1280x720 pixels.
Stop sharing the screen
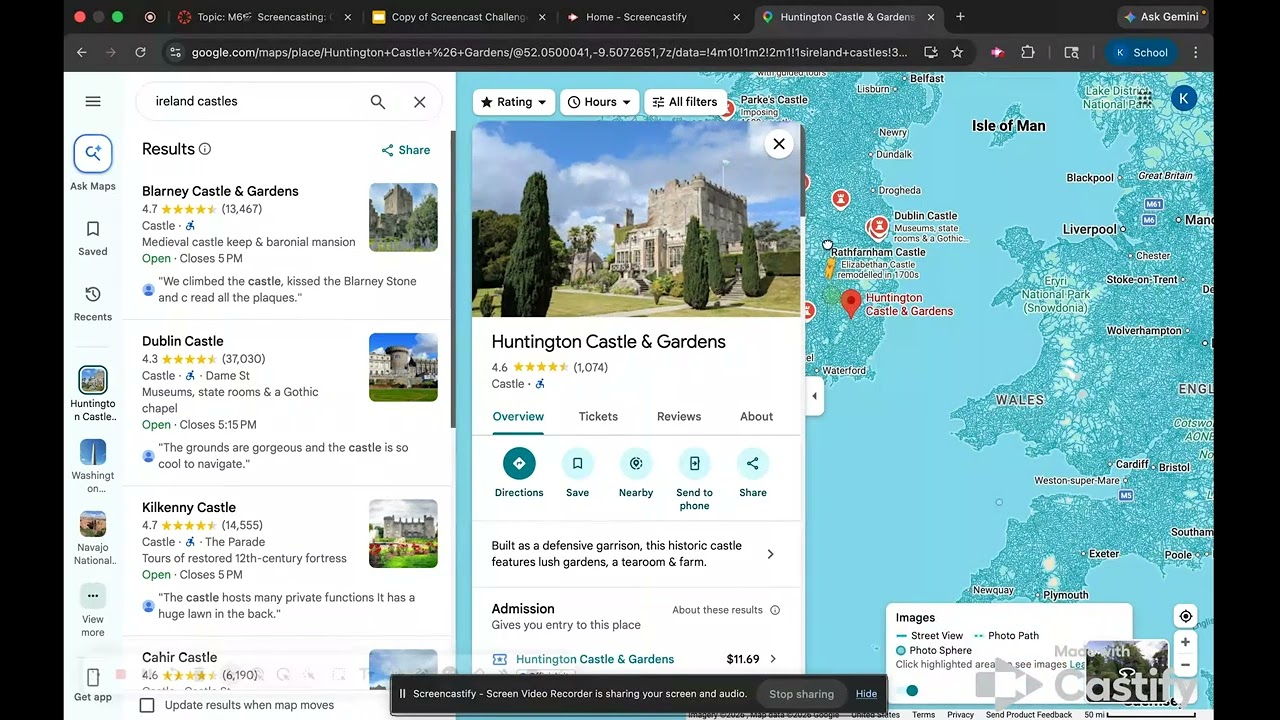click(801, 694)
